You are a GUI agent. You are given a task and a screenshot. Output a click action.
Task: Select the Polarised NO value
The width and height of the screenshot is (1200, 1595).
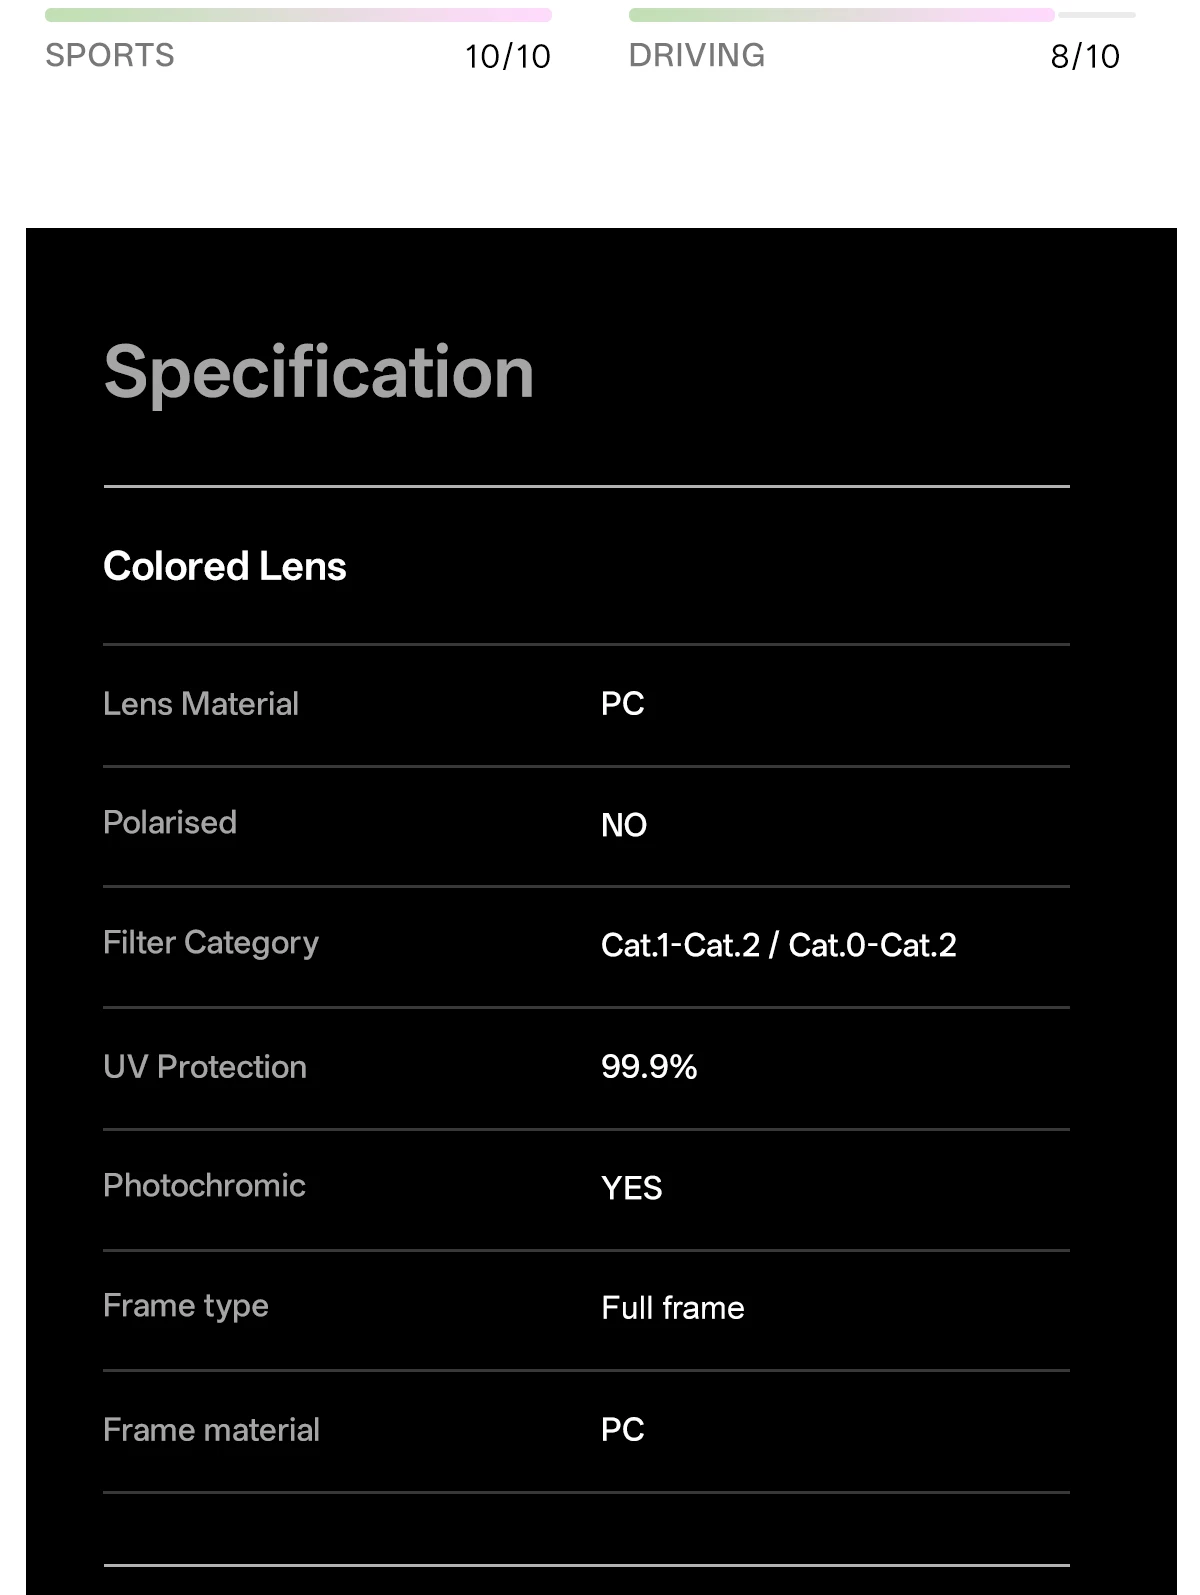click(624, 825)
